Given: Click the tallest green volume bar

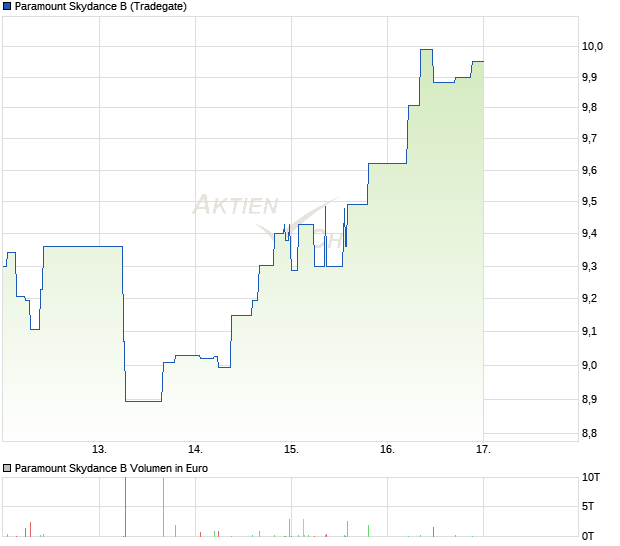Looking at the screenshot, I should pyautogui.click(x=163, y=507).
